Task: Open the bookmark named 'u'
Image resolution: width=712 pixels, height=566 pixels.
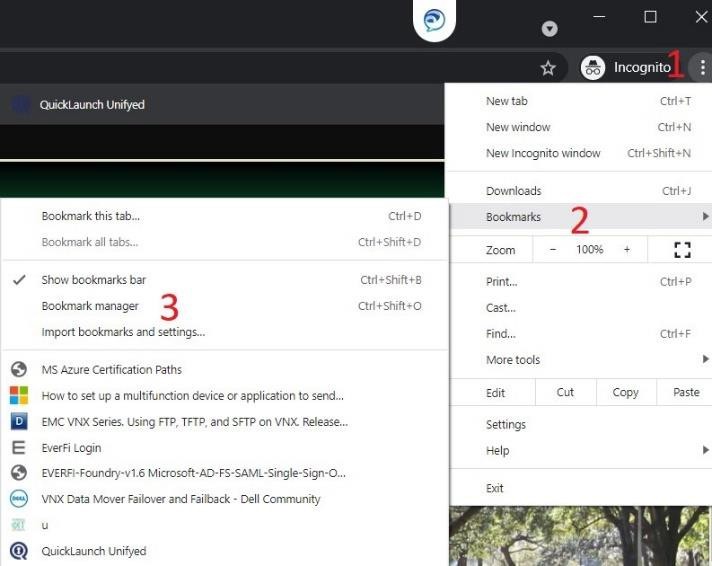Action: [x=225, y=525]
